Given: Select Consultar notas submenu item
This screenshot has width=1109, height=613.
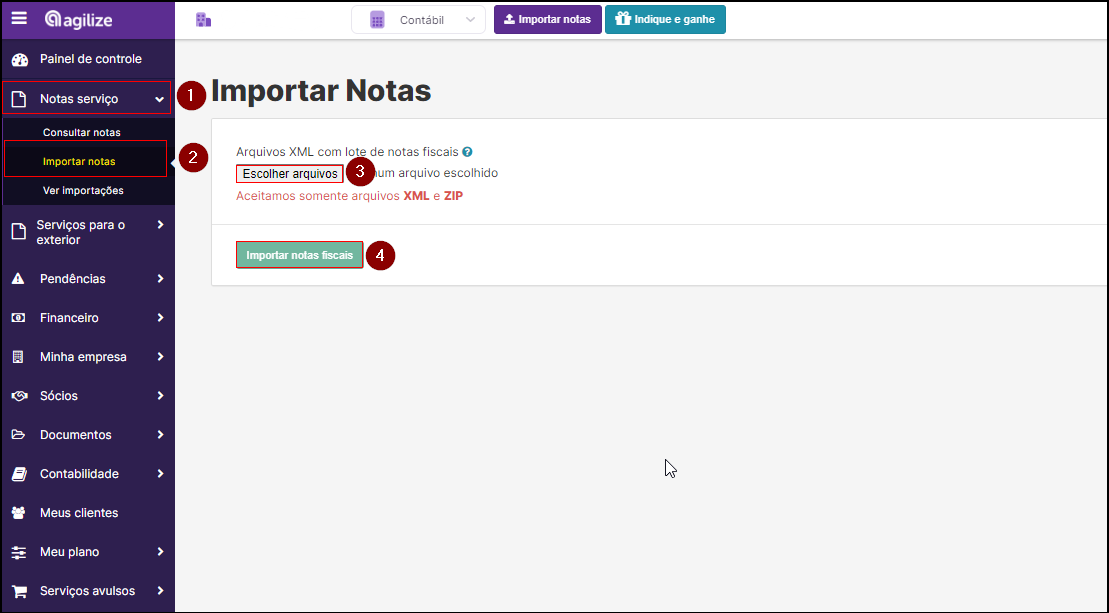Looking at the screenshot, I should 81,132.
